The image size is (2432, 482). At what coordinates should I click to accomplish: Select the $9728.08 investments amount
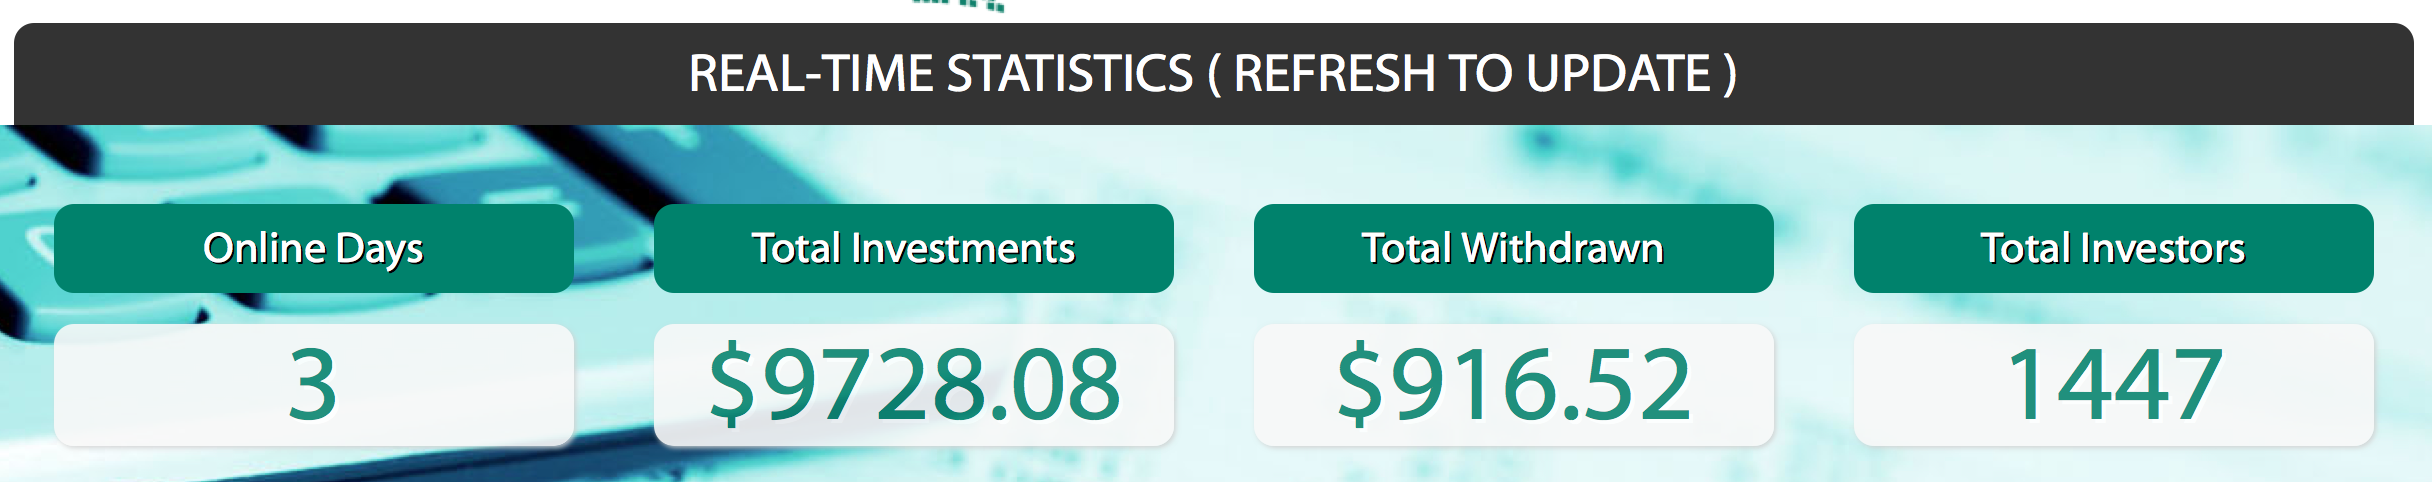point(913,385)
